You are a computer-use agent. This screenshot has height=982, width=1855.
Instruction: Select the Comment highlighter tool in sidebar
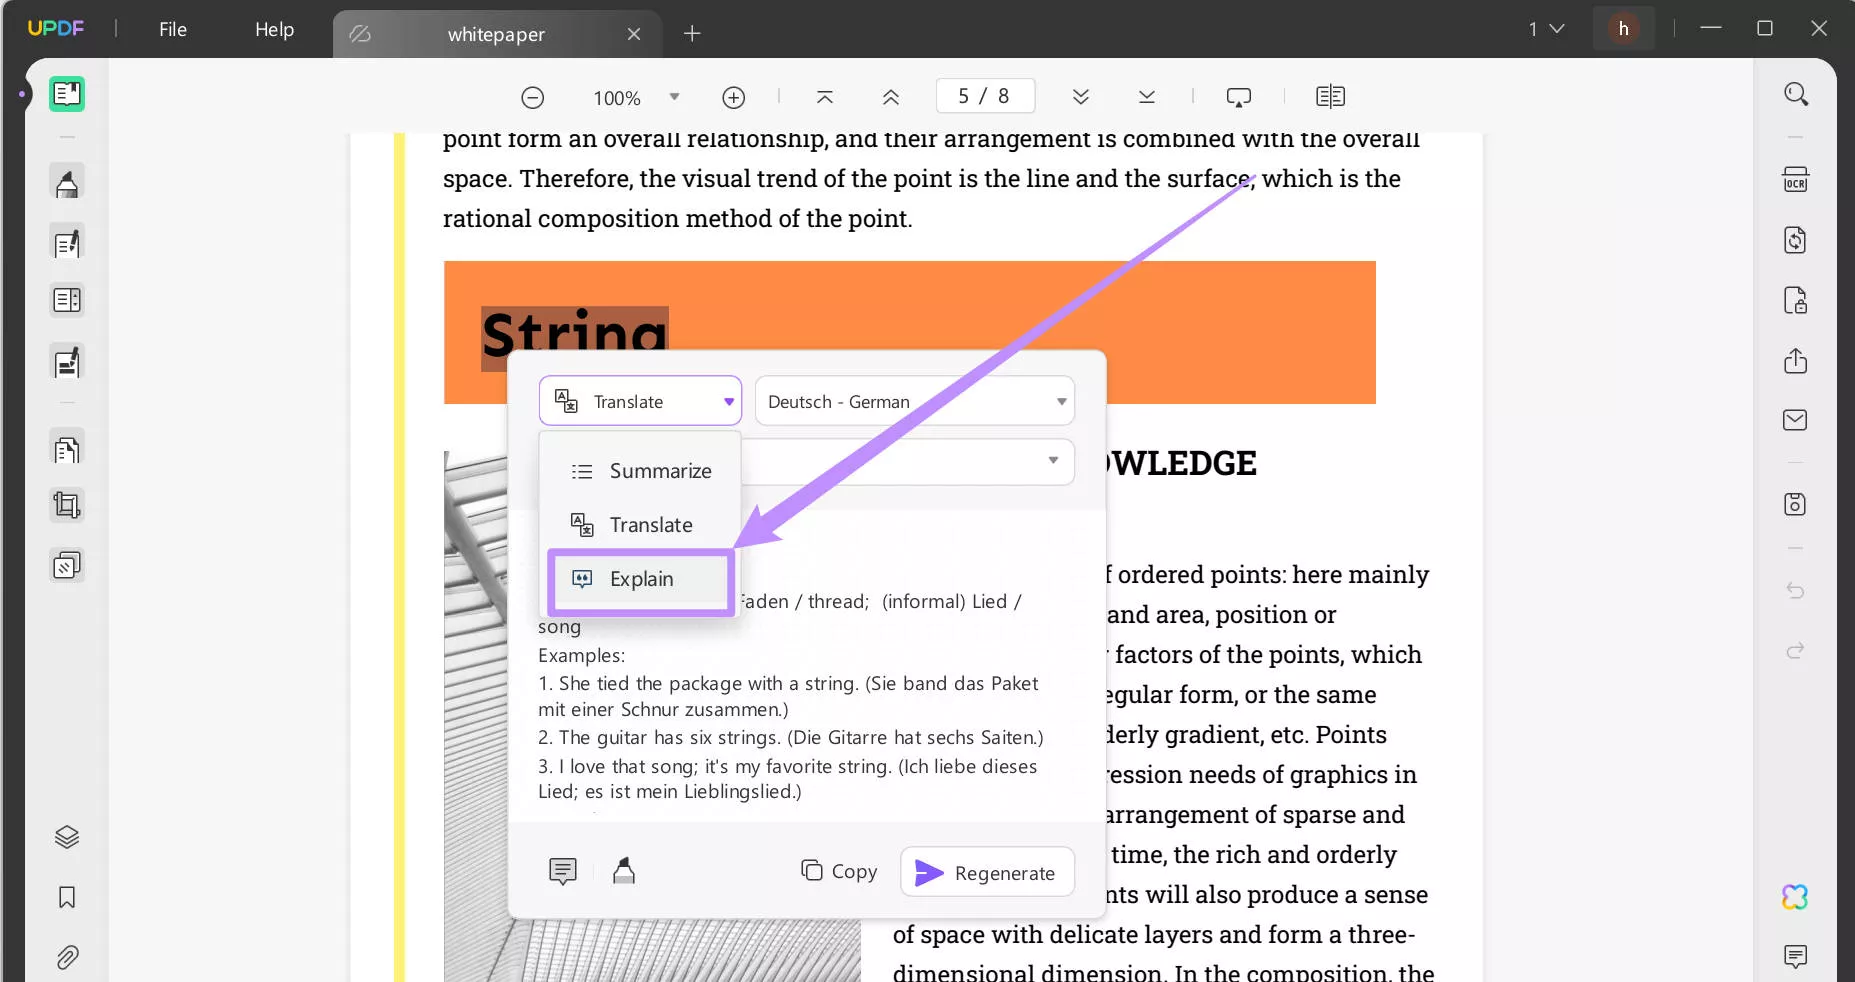pos(67,183)
